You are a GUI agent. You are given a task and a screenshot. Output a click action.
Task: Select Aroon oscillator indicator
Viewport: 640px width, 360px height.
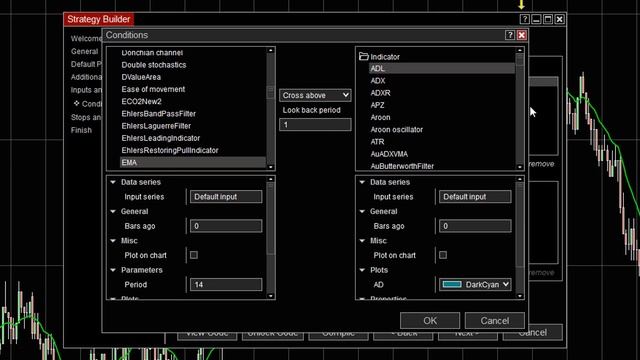coord(396,130)
